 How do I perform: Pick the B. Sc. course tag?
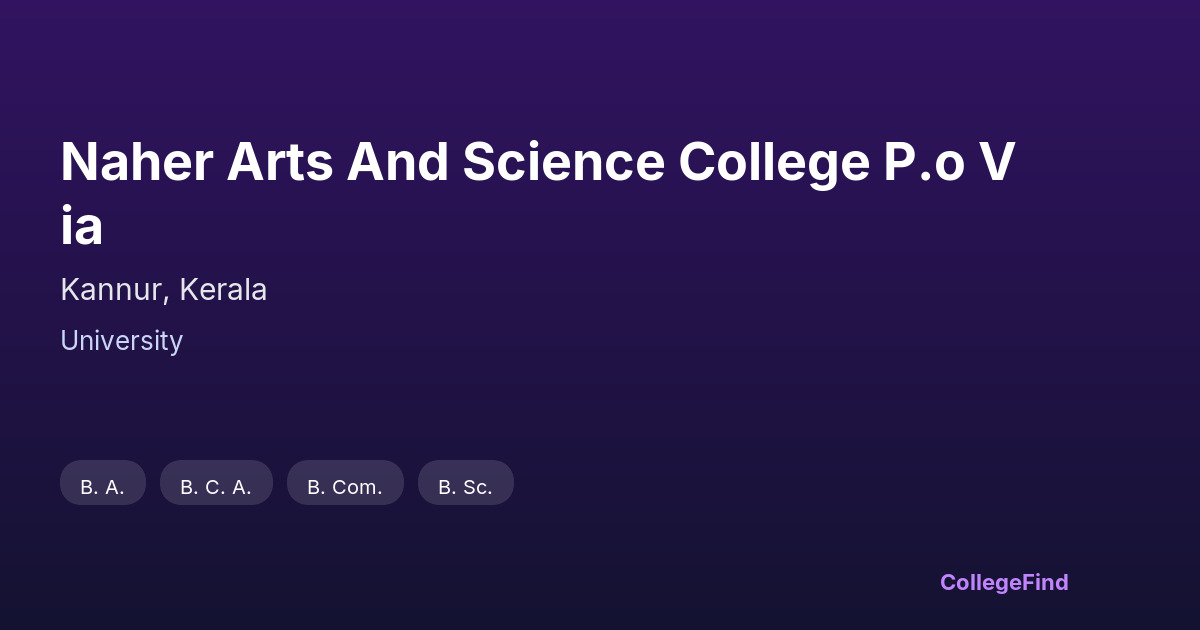[466, 484]
